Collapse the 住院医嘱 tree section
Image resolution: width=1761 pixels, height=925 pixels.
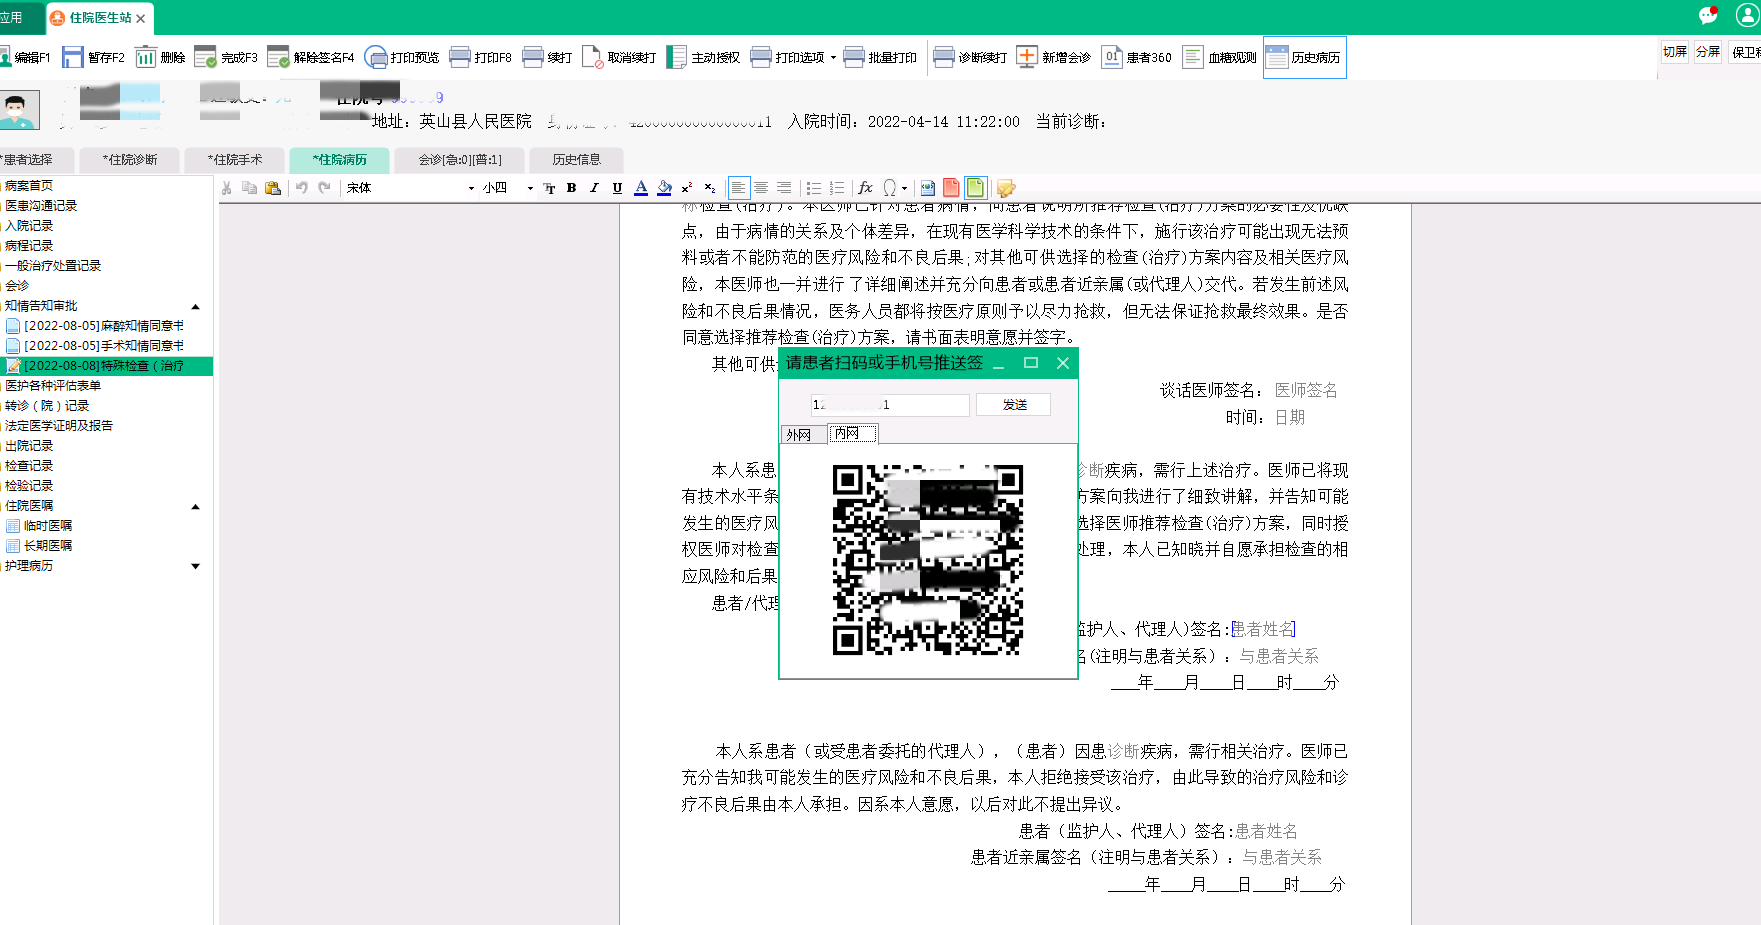(x=196, y=506)
